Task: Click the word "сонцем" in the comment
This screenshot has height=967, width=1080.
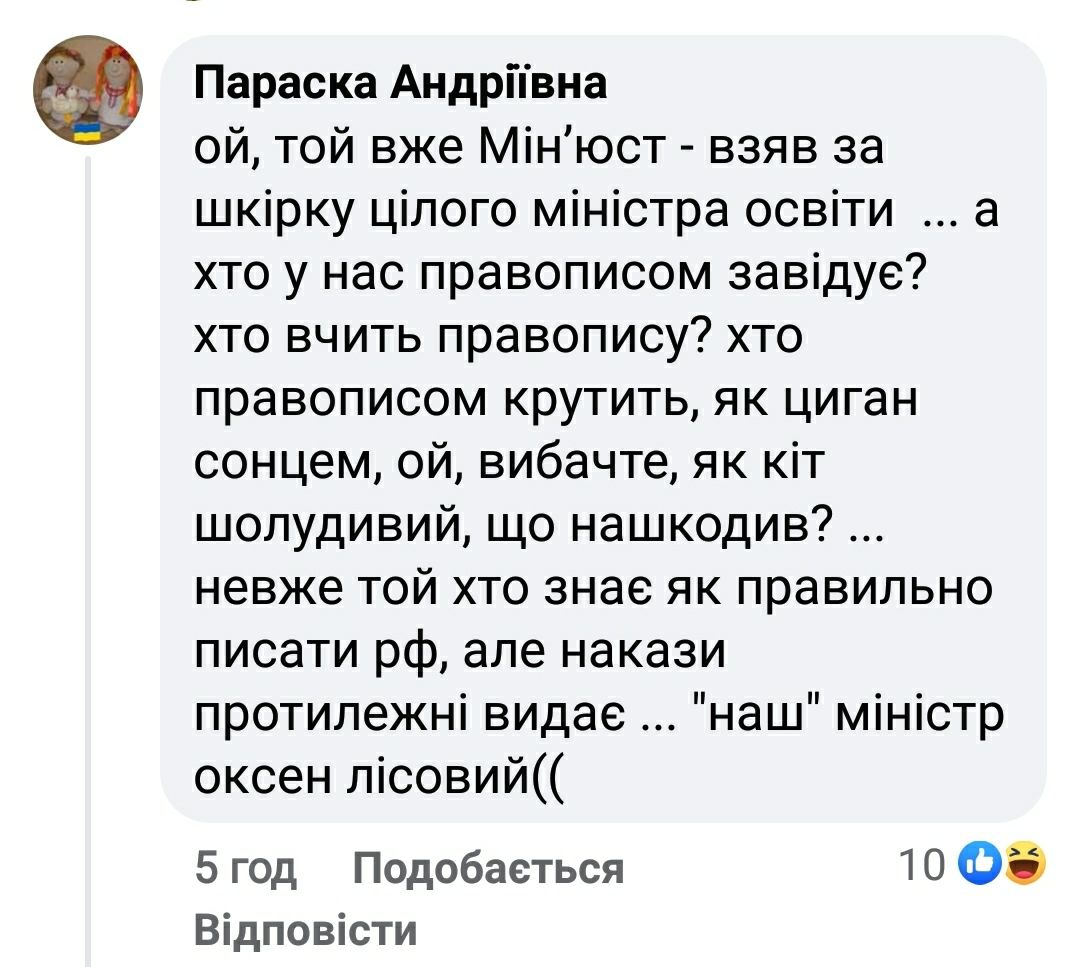Action: click(x=286, y=463)
